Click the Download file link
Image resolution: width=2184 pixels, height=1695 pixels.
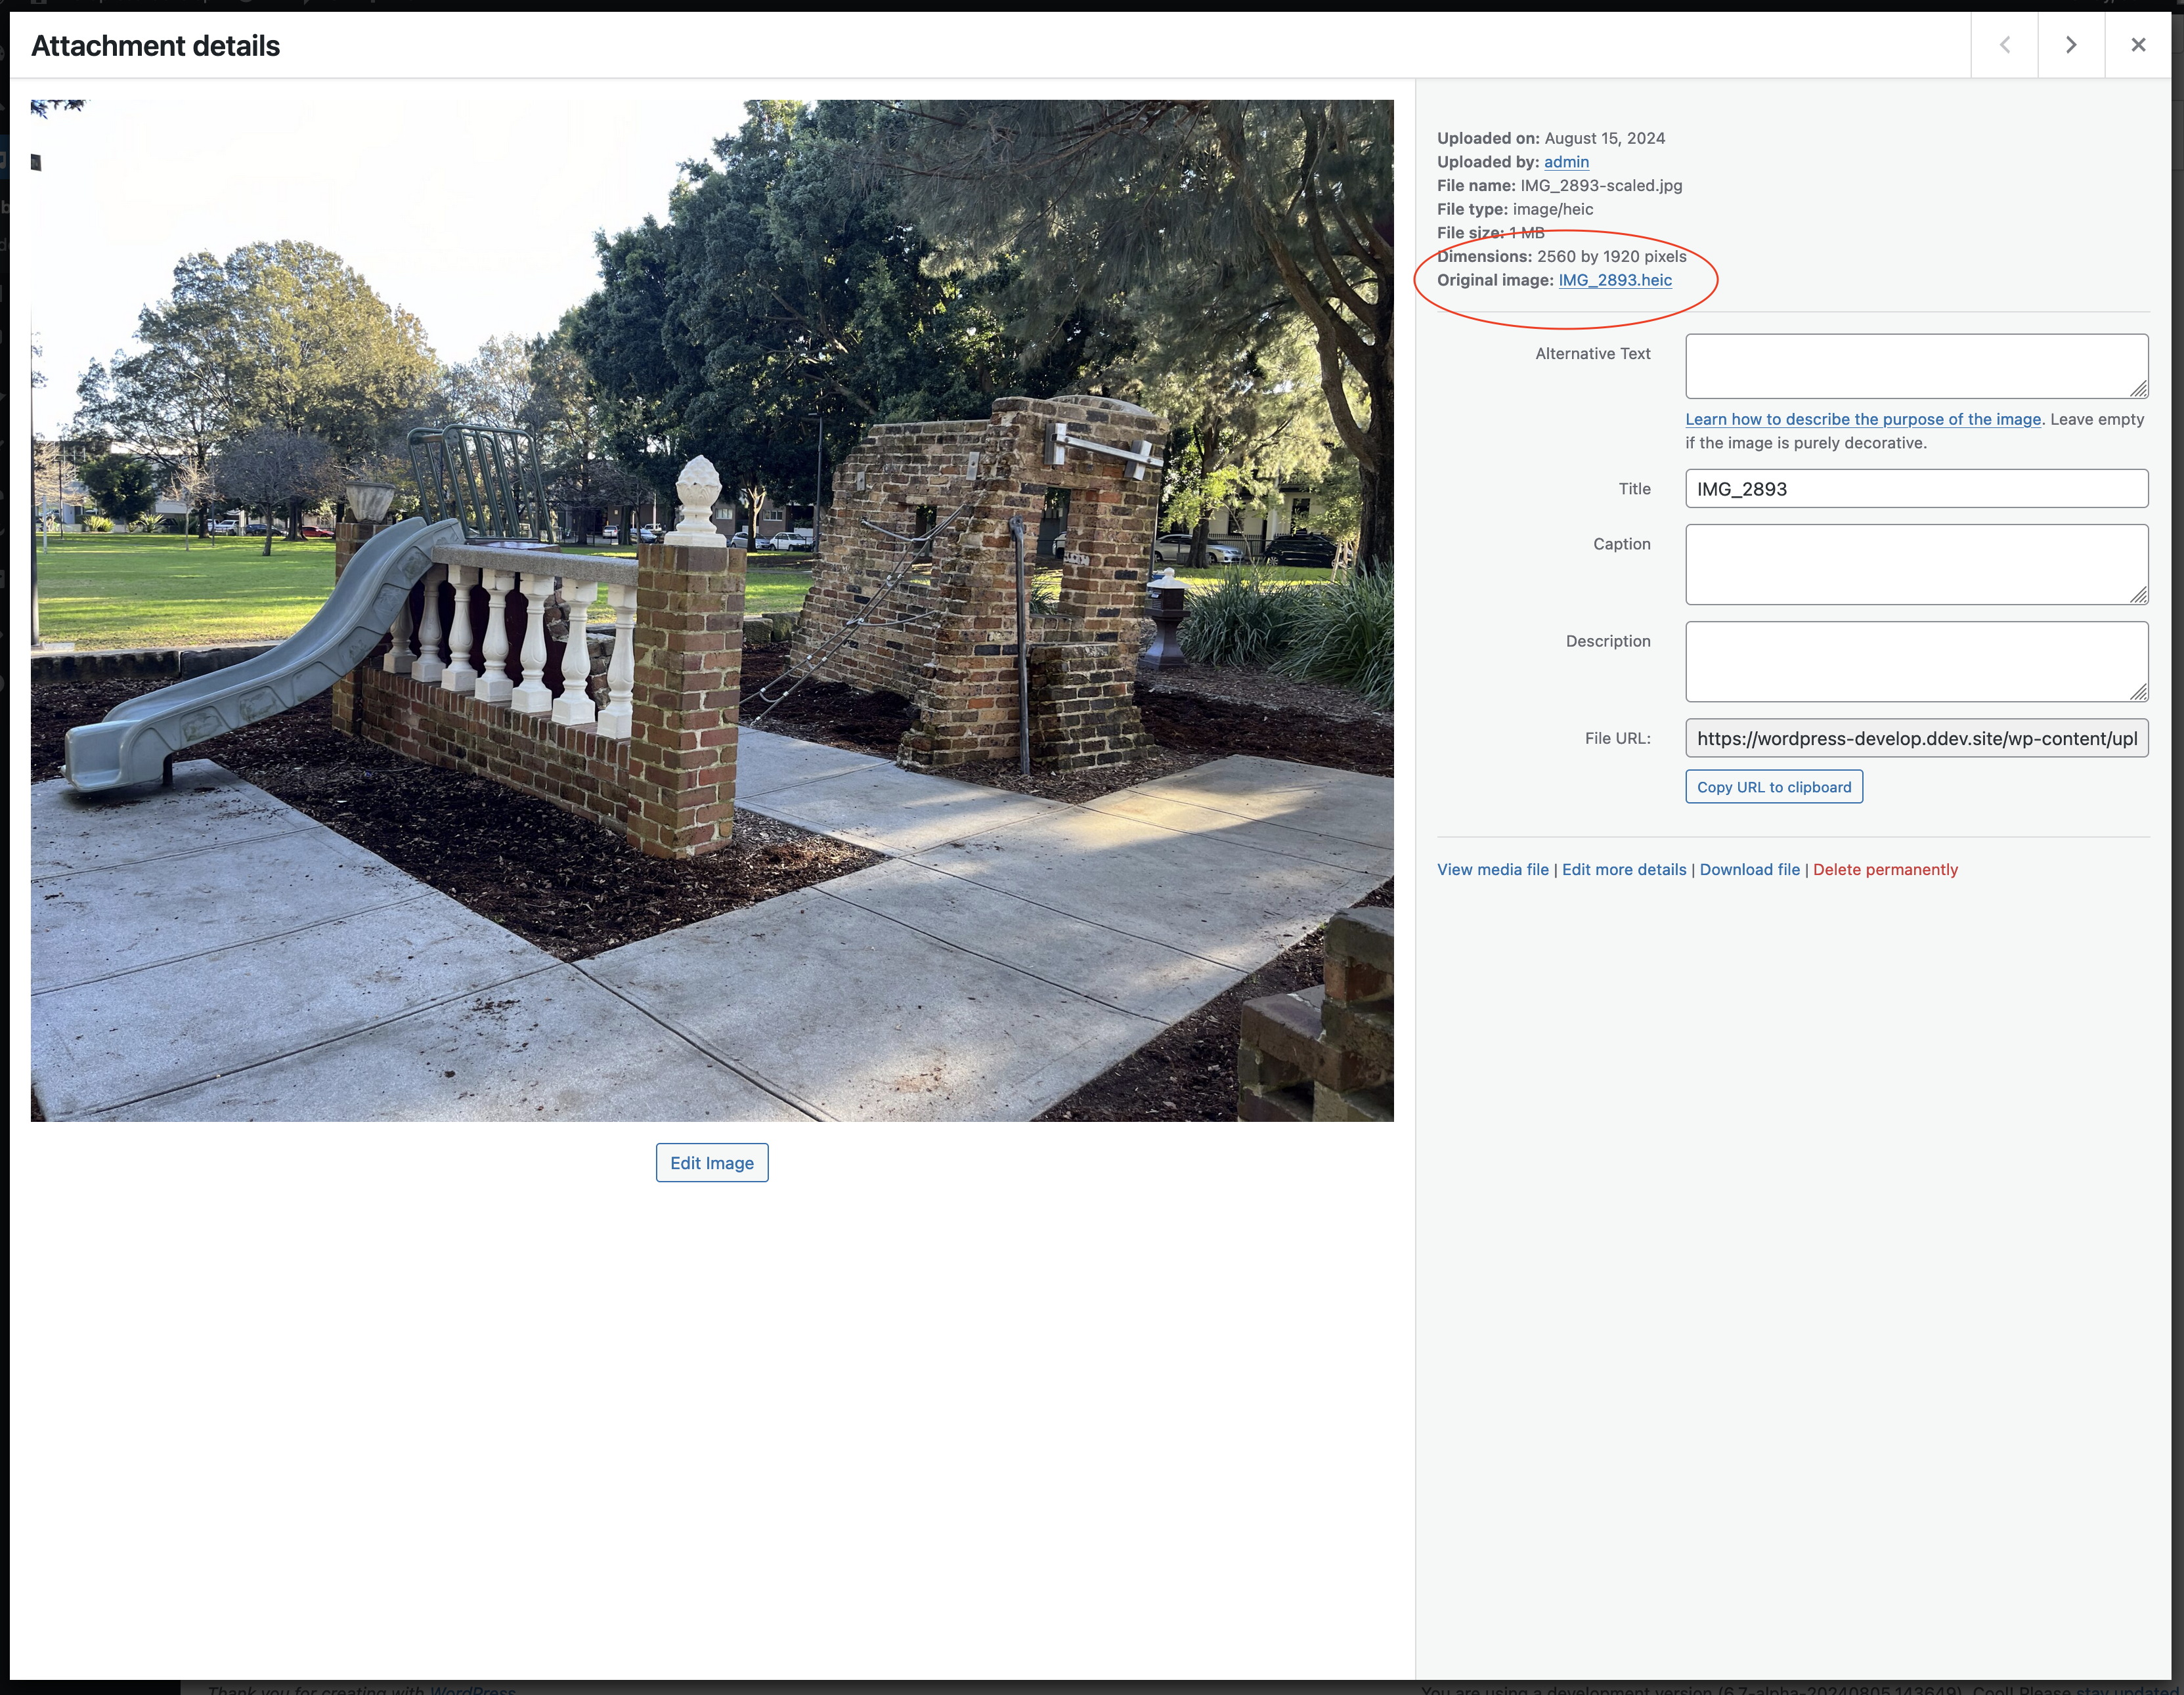pyautogui.click(x=1749, y=869)
